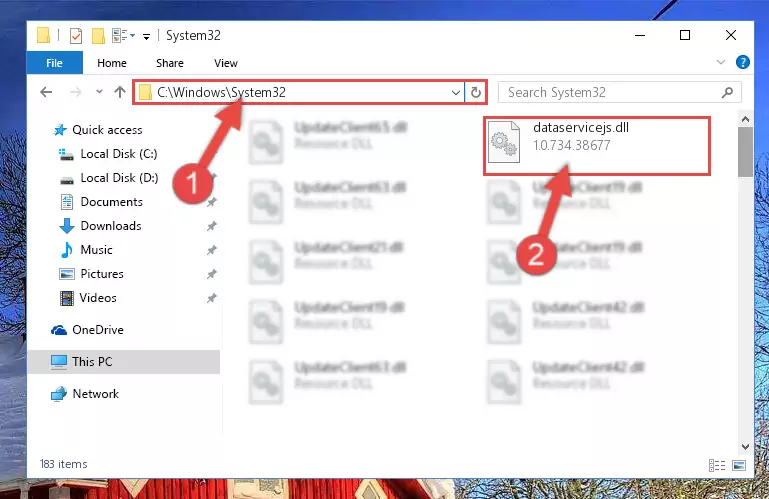Open Pictures folder in the sidebar
769x499 pixels.
tap(91, 274)
